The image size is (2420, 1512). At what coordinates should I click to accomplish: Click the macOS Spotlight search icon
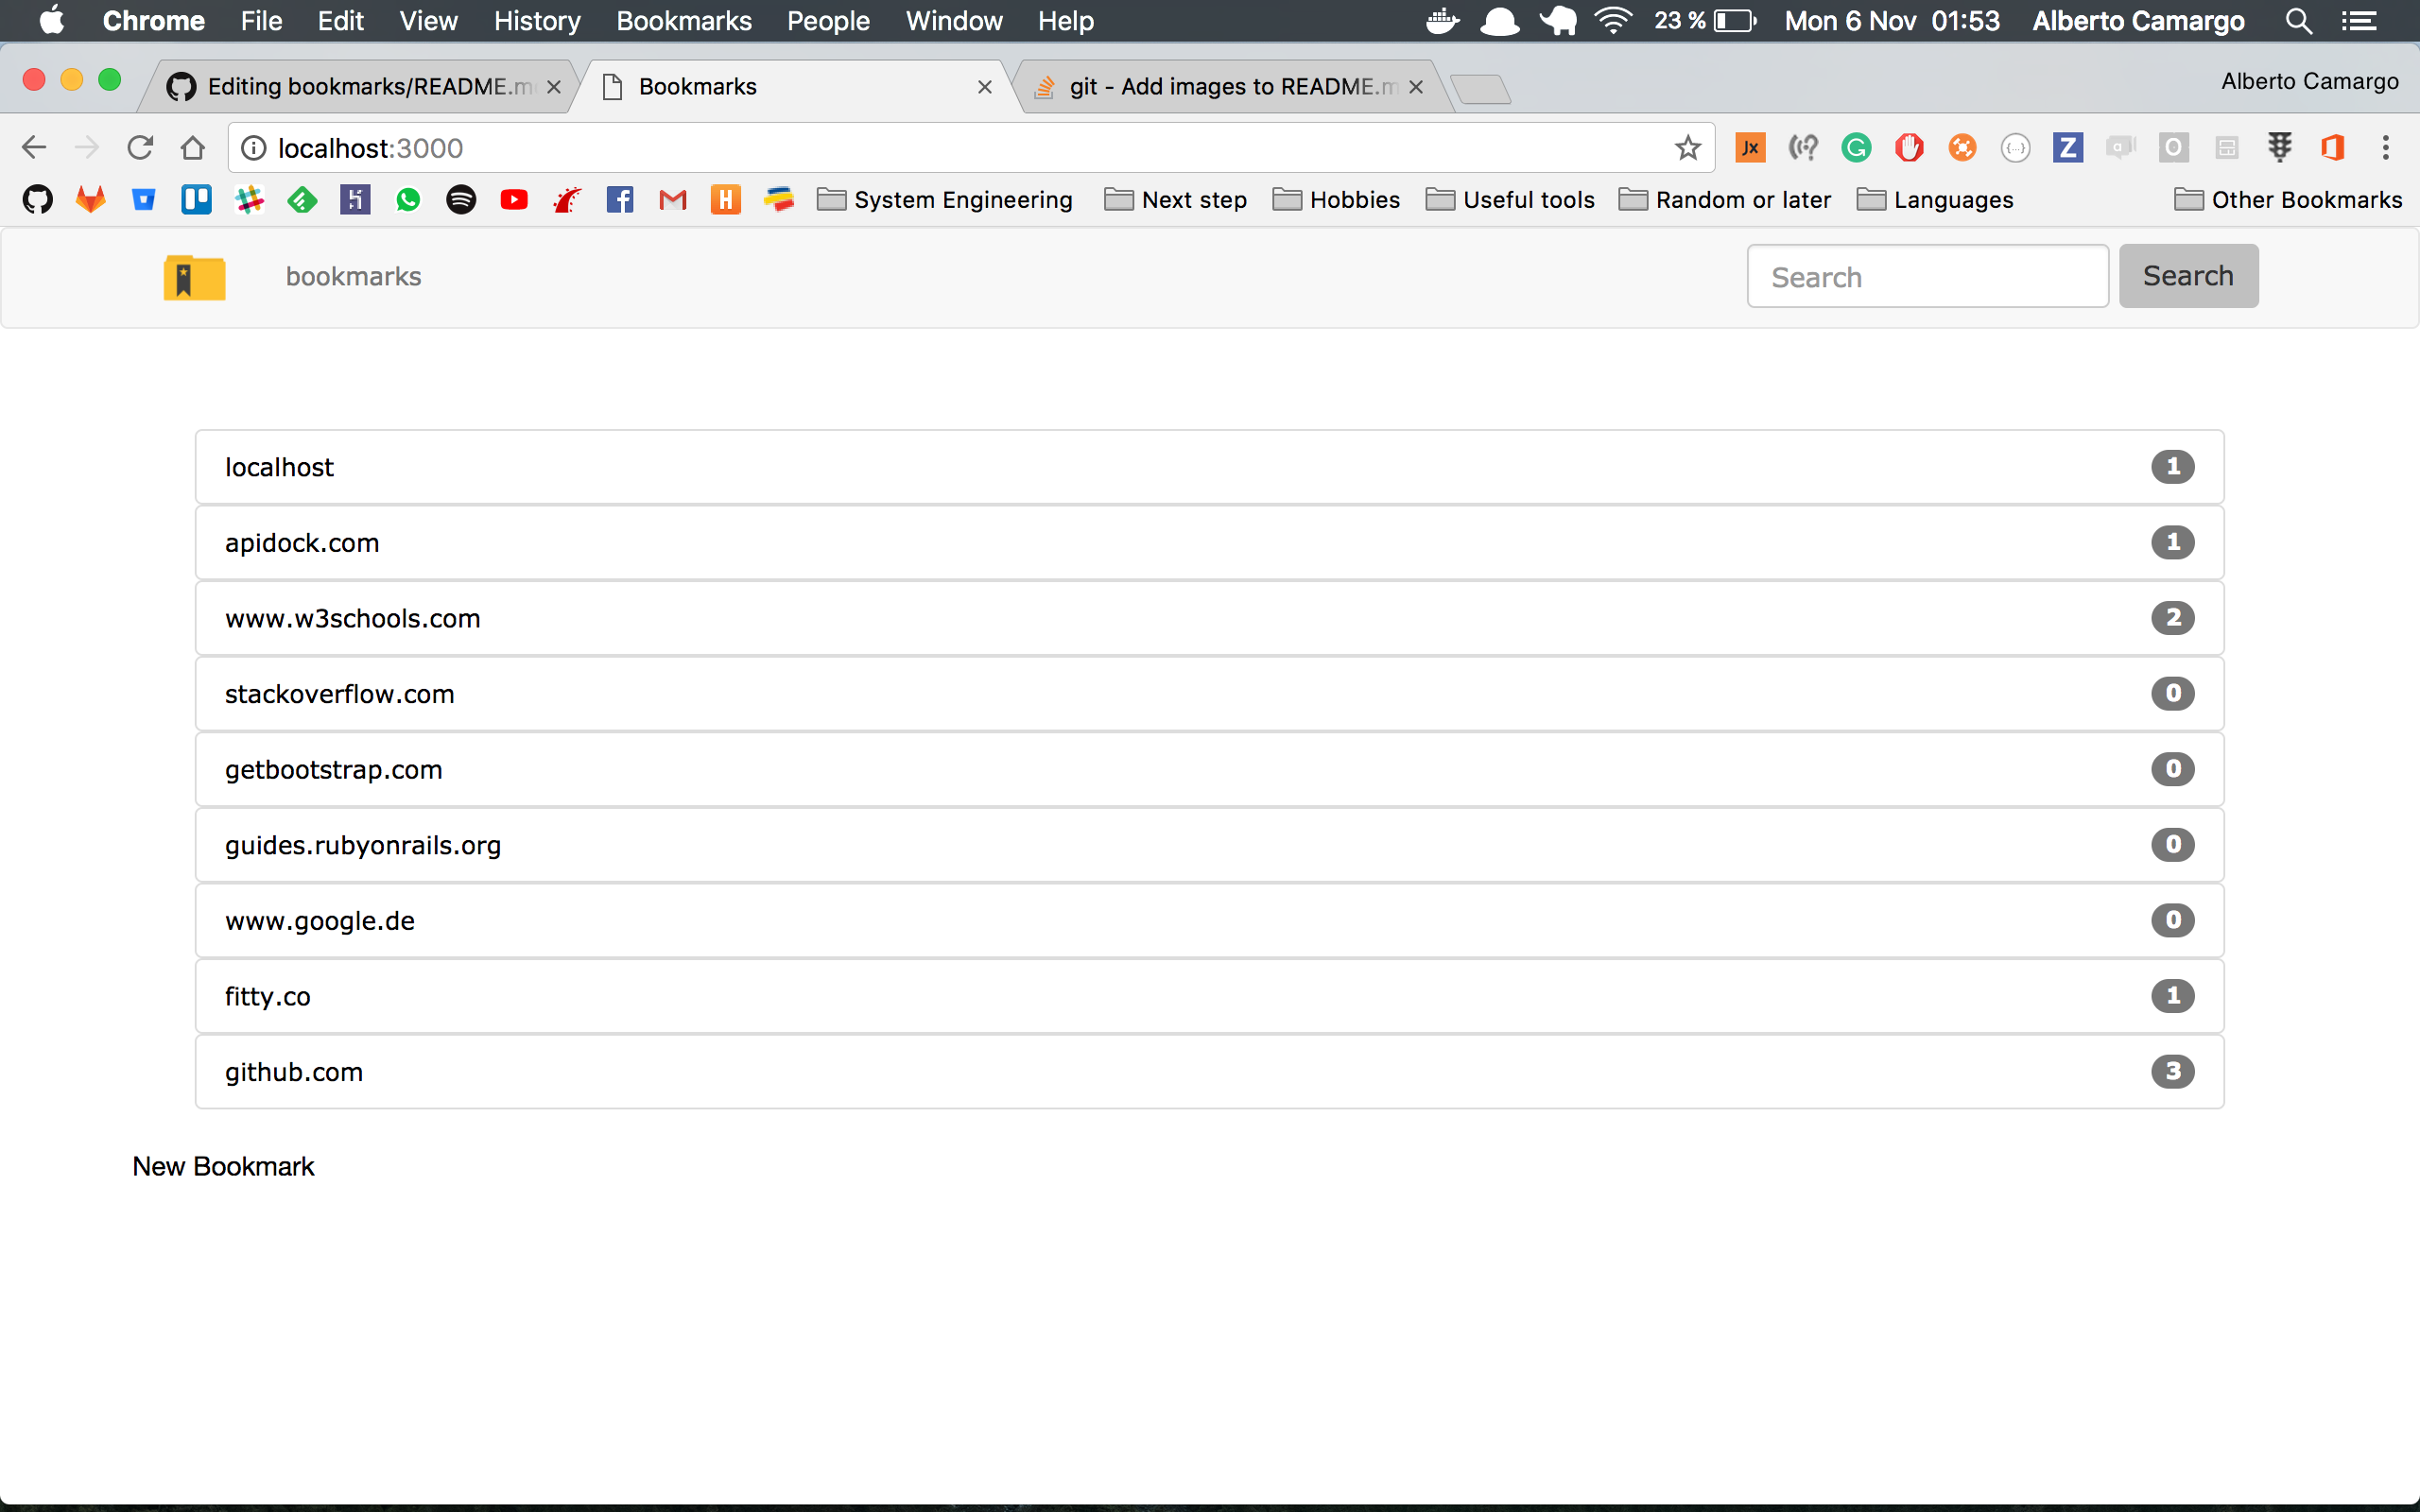[x=2298, y=21]
